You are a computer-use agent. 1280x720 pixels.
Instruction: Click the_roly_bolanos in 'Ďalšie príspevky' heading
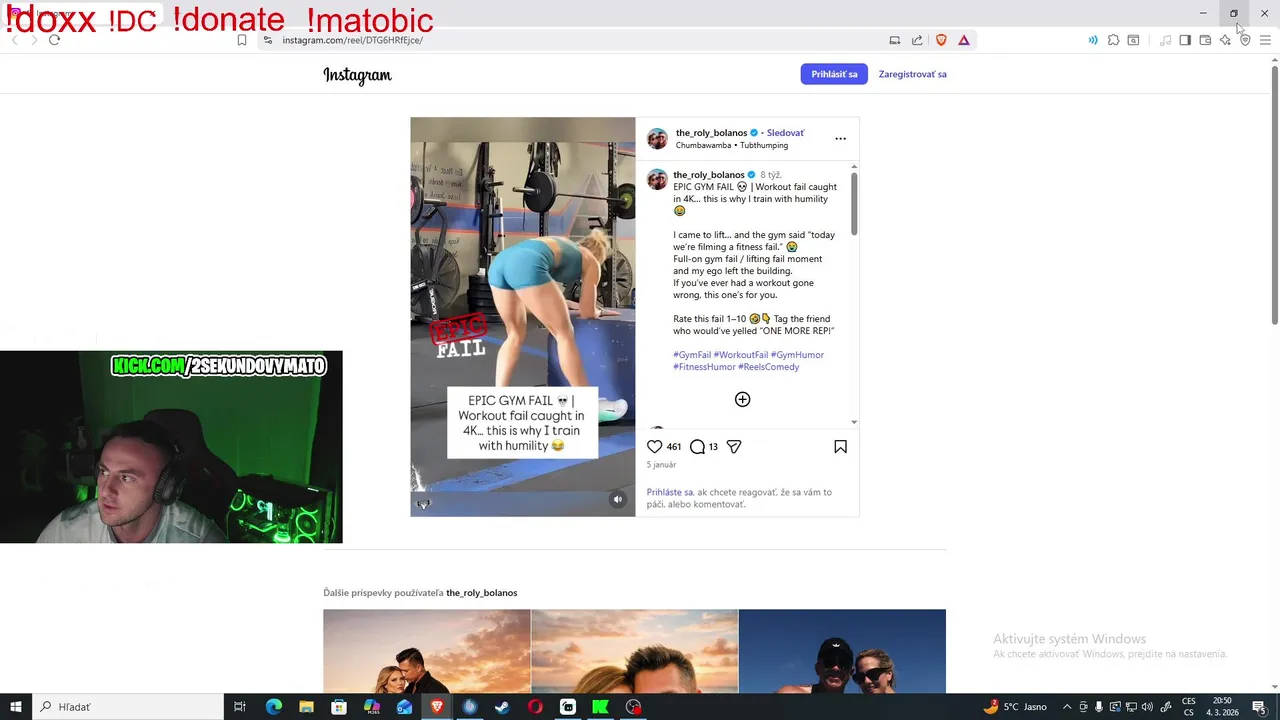click(481, 593)
